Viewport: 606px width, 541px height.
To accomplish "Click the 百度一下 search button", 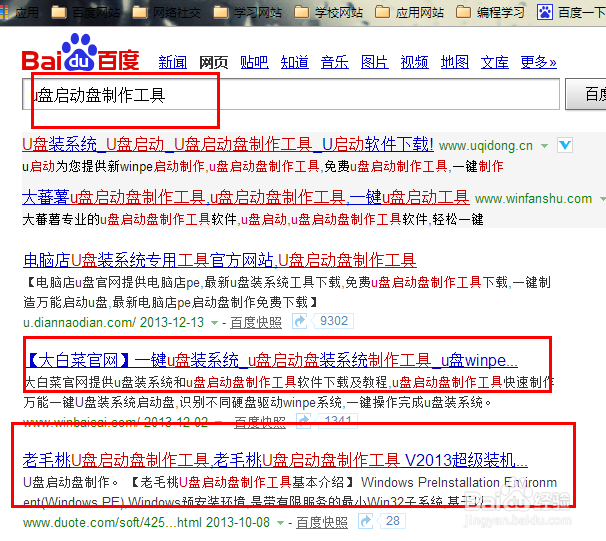I will [586, 94].
